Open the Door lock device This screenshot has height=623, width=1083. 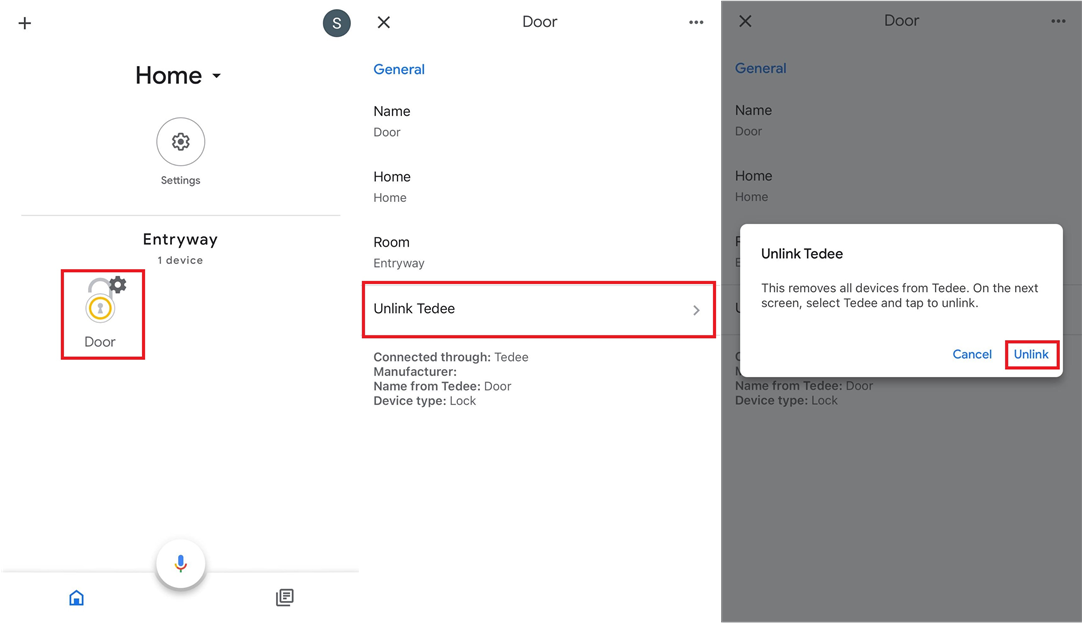coord(101,314)
